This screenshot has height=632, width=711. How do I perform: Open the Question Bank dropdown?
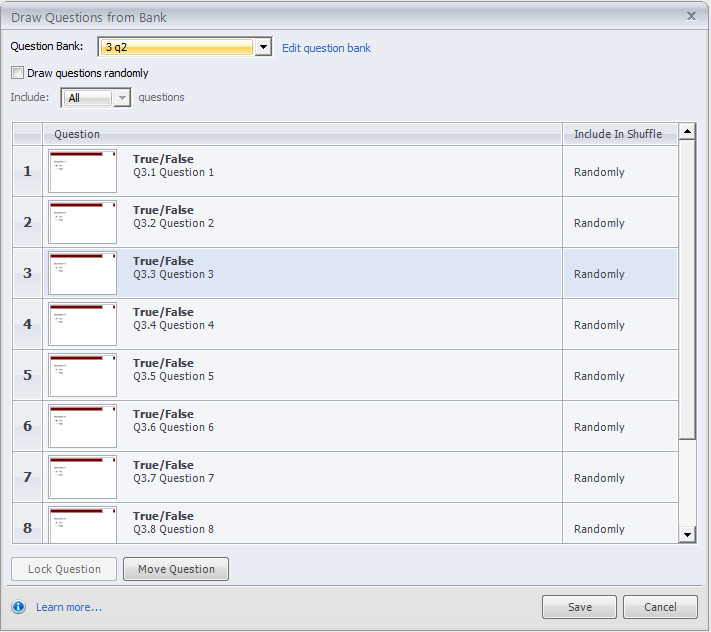(263, 47)
